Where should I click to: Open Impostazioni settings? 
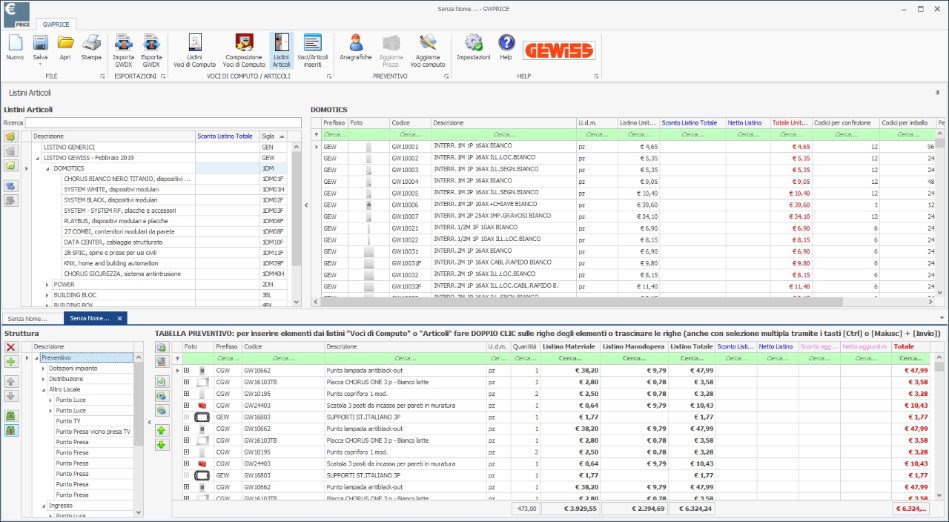coord(473,47)
